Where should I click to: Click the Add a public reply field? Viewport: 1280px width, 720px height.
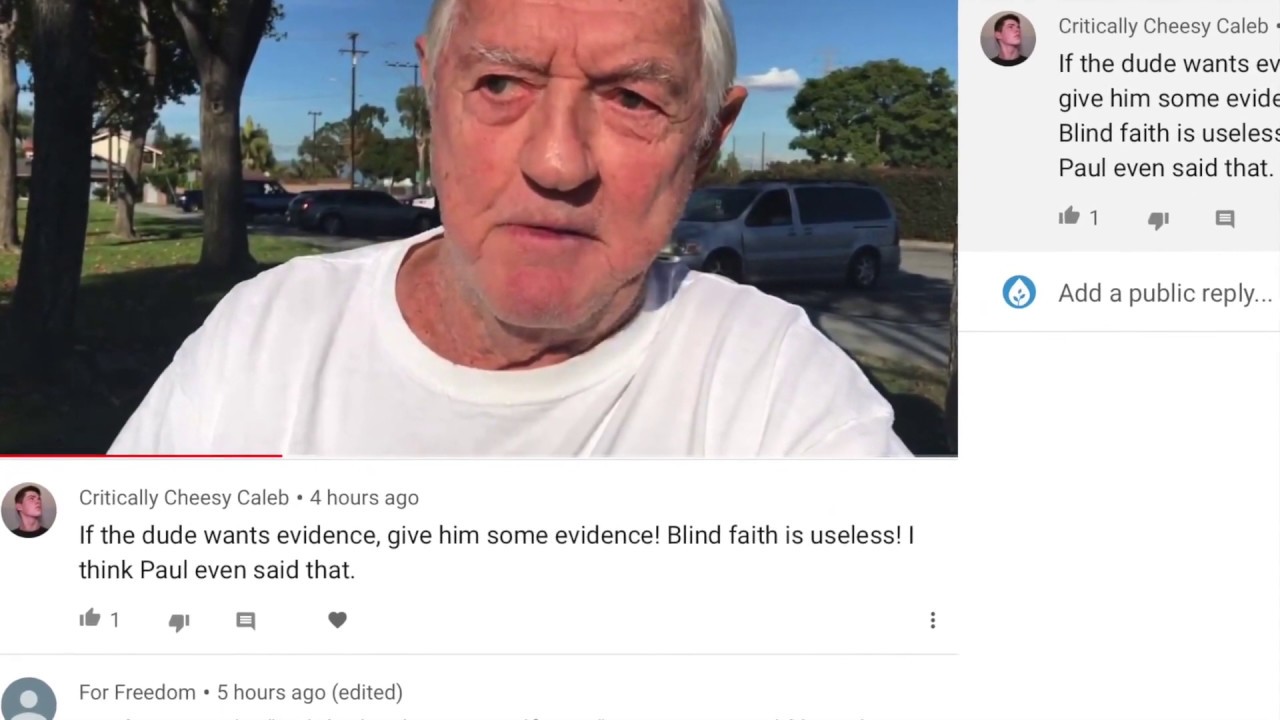[x=1166, y=293]
